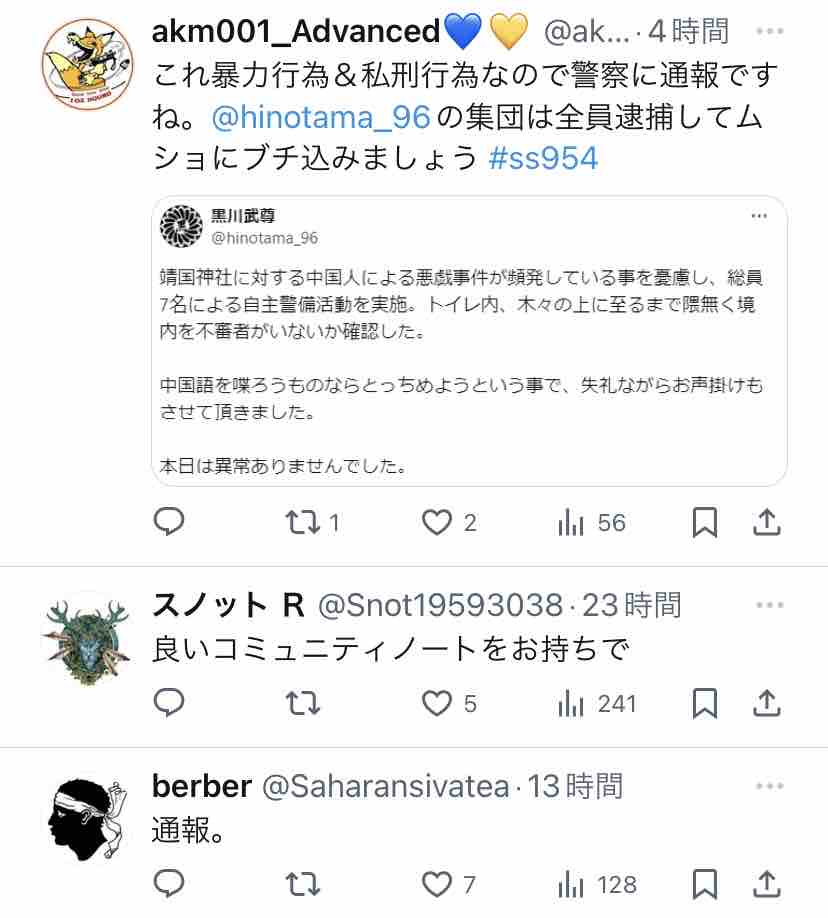The height and width of the screenshot is (918, 828).
Task: Open the @hinotama_96 mention link
Action: (x=321, y=117)
